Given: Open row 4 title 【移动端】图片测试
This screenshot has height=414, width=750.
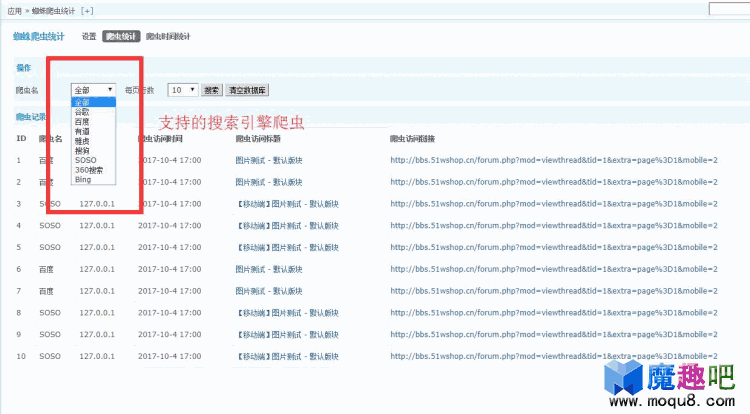Looking at the screenshot, I should [x=287, y=226].
